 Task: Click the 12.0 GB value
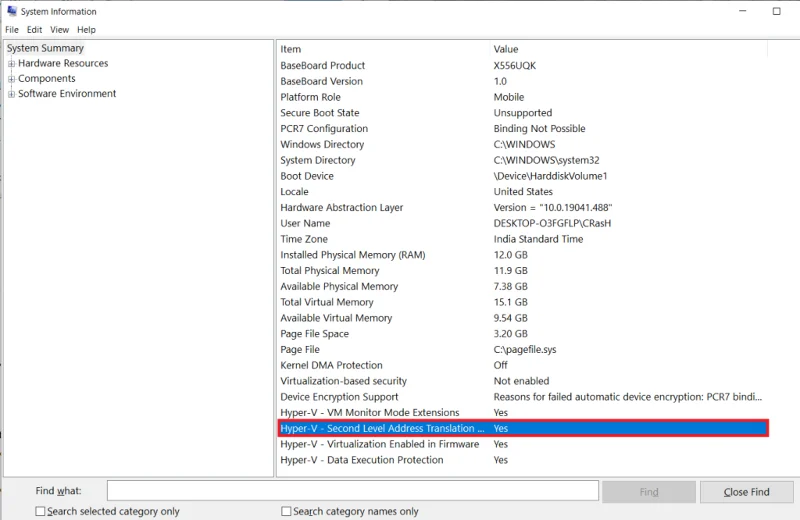tap(511, 255)
